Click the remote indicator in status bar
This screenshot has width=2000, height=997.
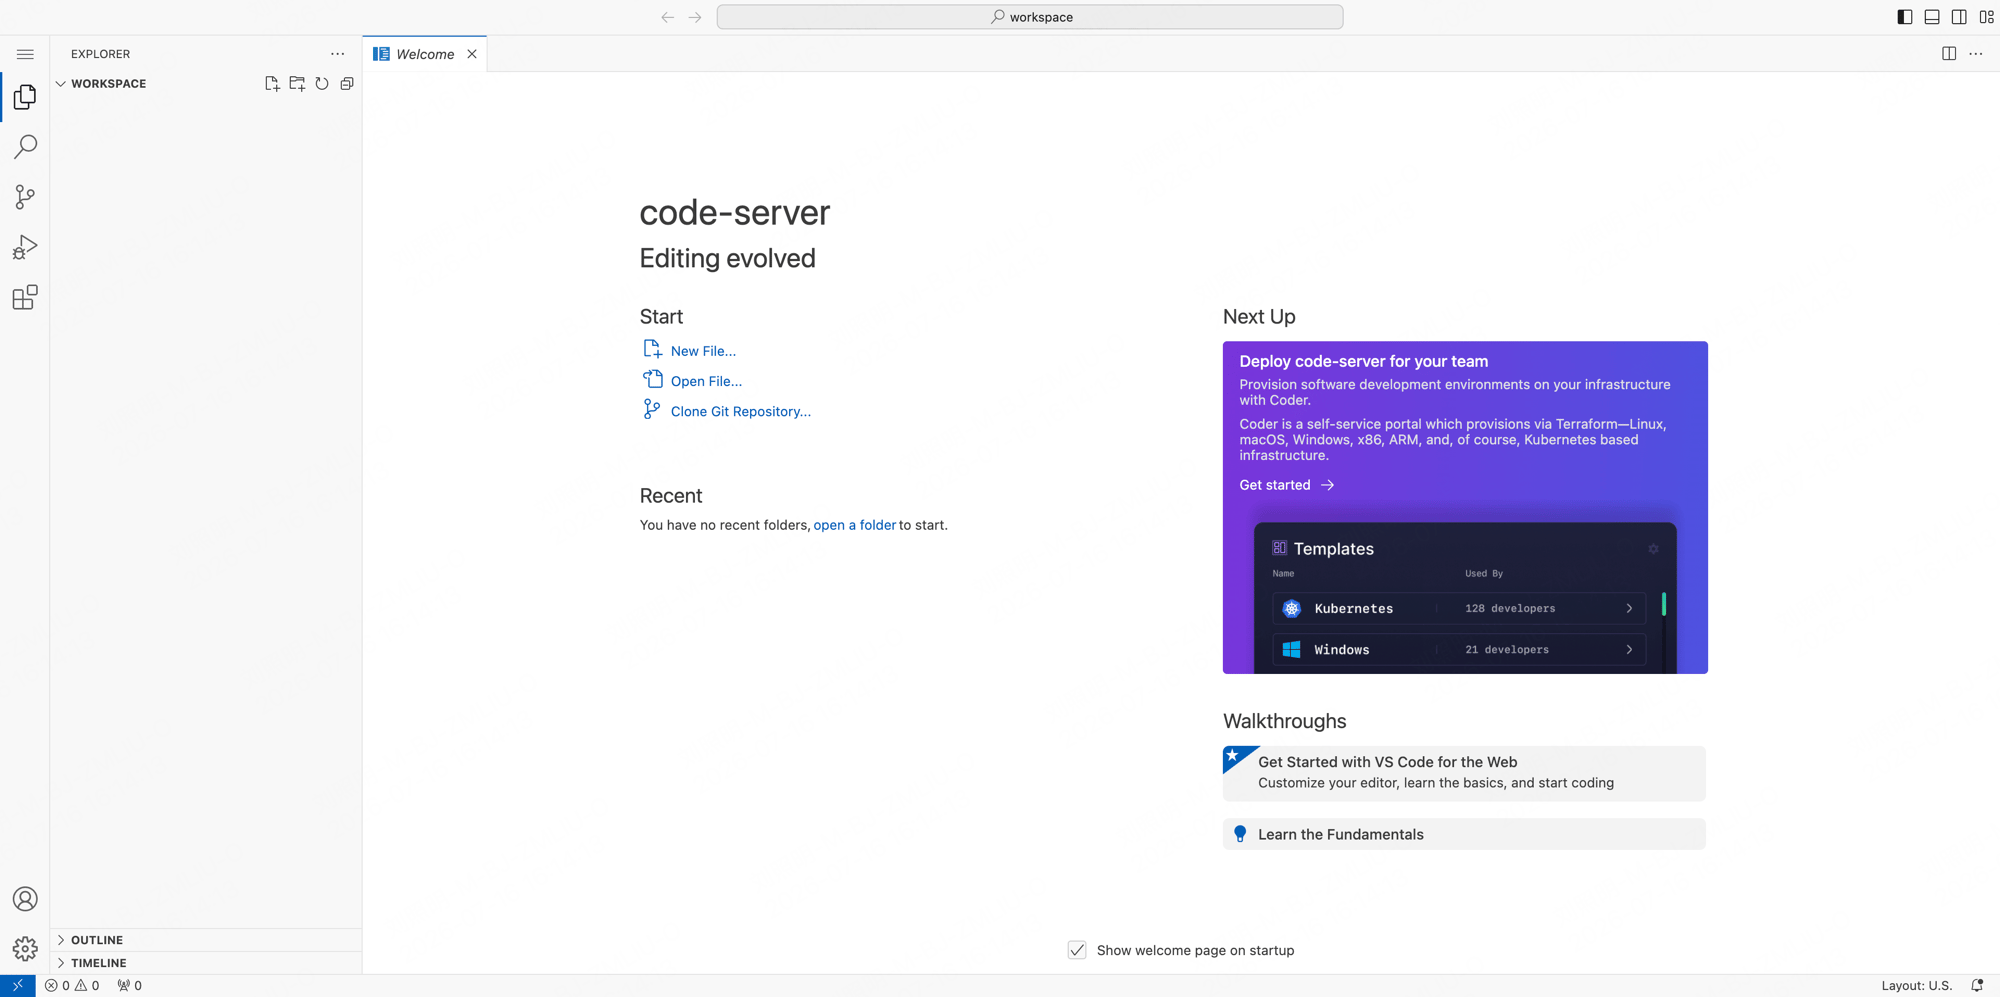[x=18, y=986]
